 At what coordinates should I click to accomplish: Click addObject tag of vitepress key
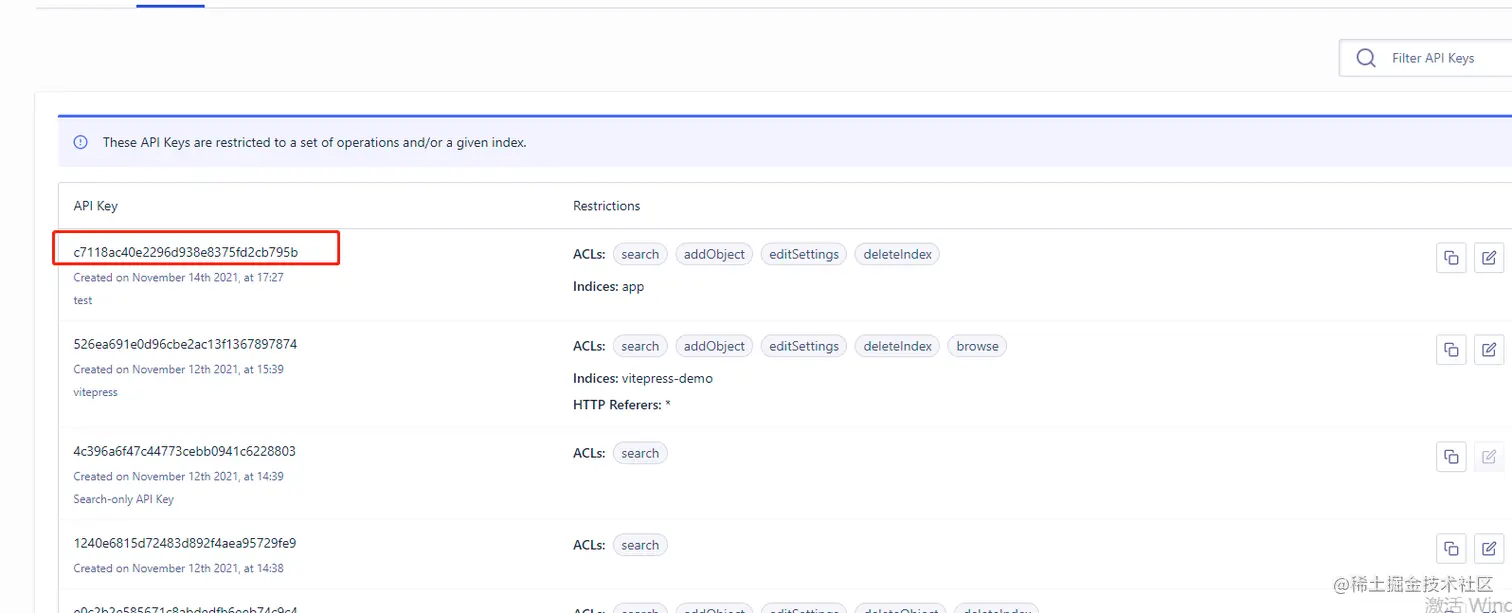pos(714,346)
